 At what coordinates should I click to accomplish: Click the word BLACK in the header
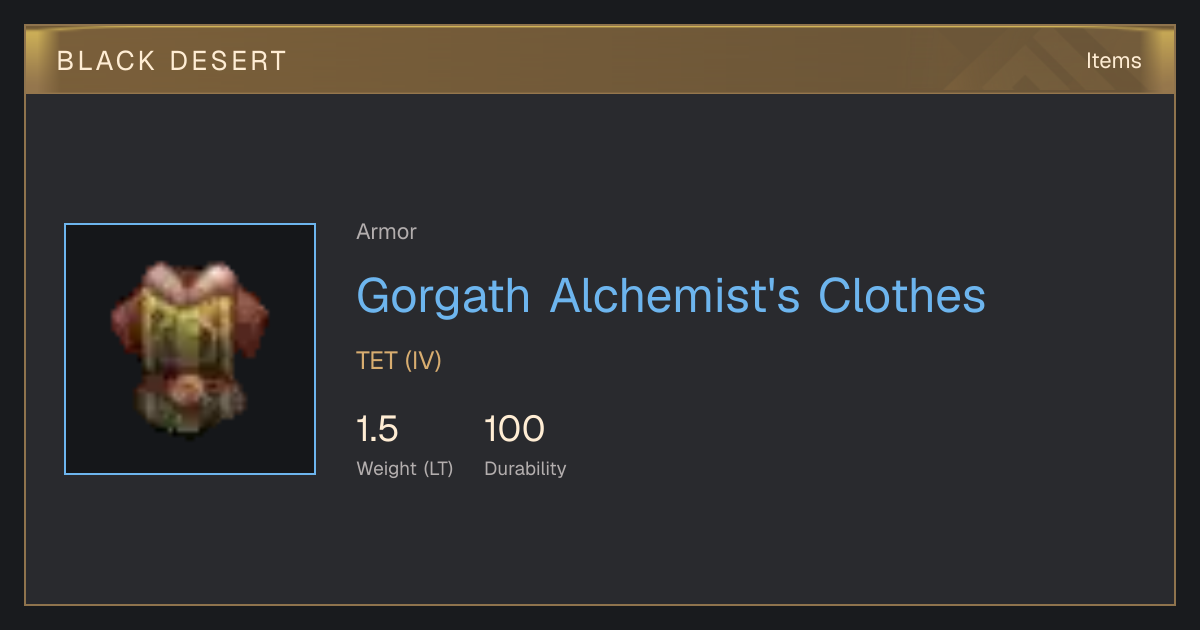coord(105,61)
